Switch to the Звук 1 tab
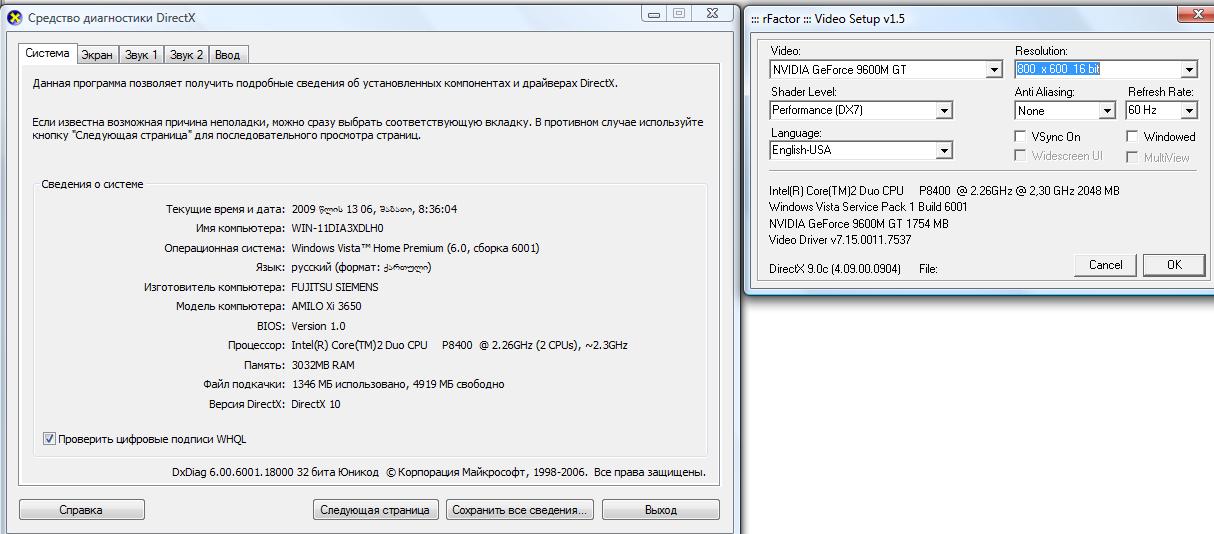The width and height of the screenshot is (1214, 534). pyautogui.click(x=141, y=55)
